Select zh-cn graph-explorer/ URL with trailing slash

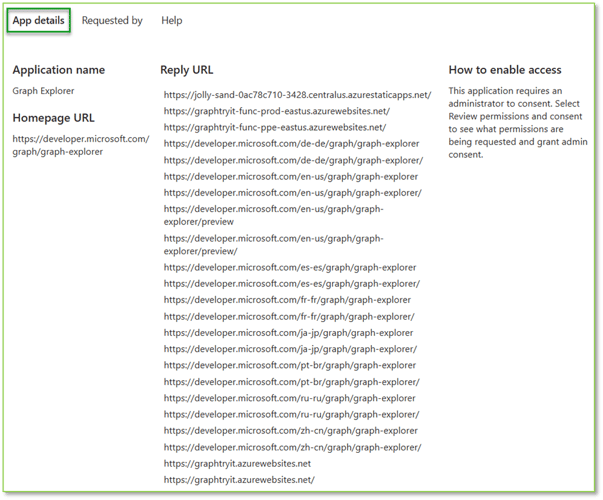point(292,447)
